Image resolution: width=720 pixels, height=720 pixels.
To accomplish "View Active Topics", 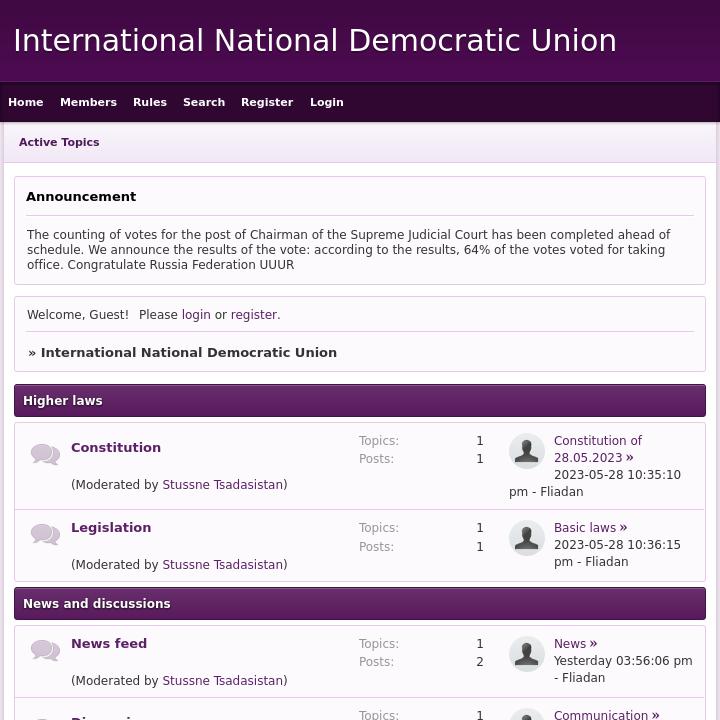I will 59,142.
